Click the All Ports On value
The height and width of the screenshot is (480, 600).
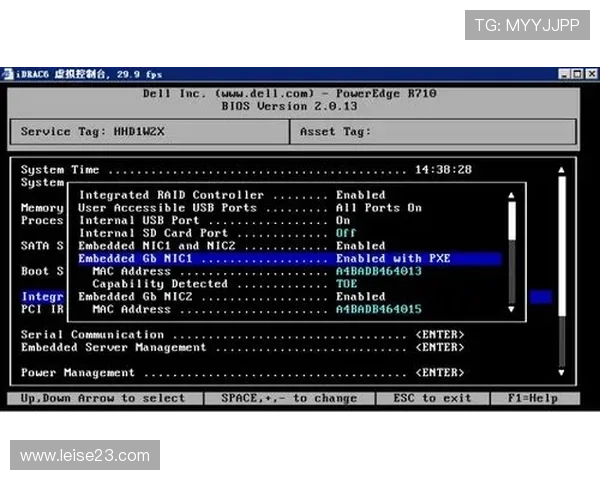tap(379, 207)
